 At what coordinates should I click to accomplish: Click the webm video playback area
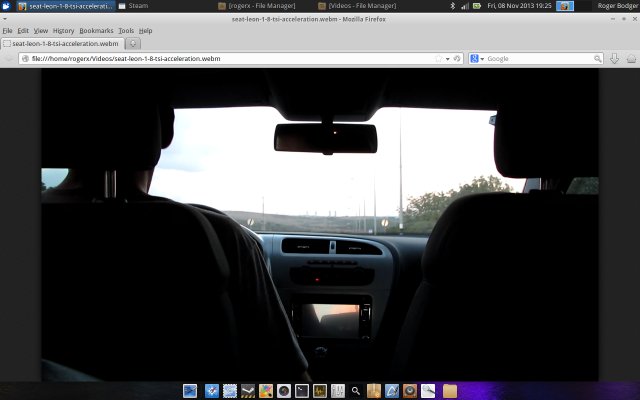pyautogui.click(x=320, y=224)
